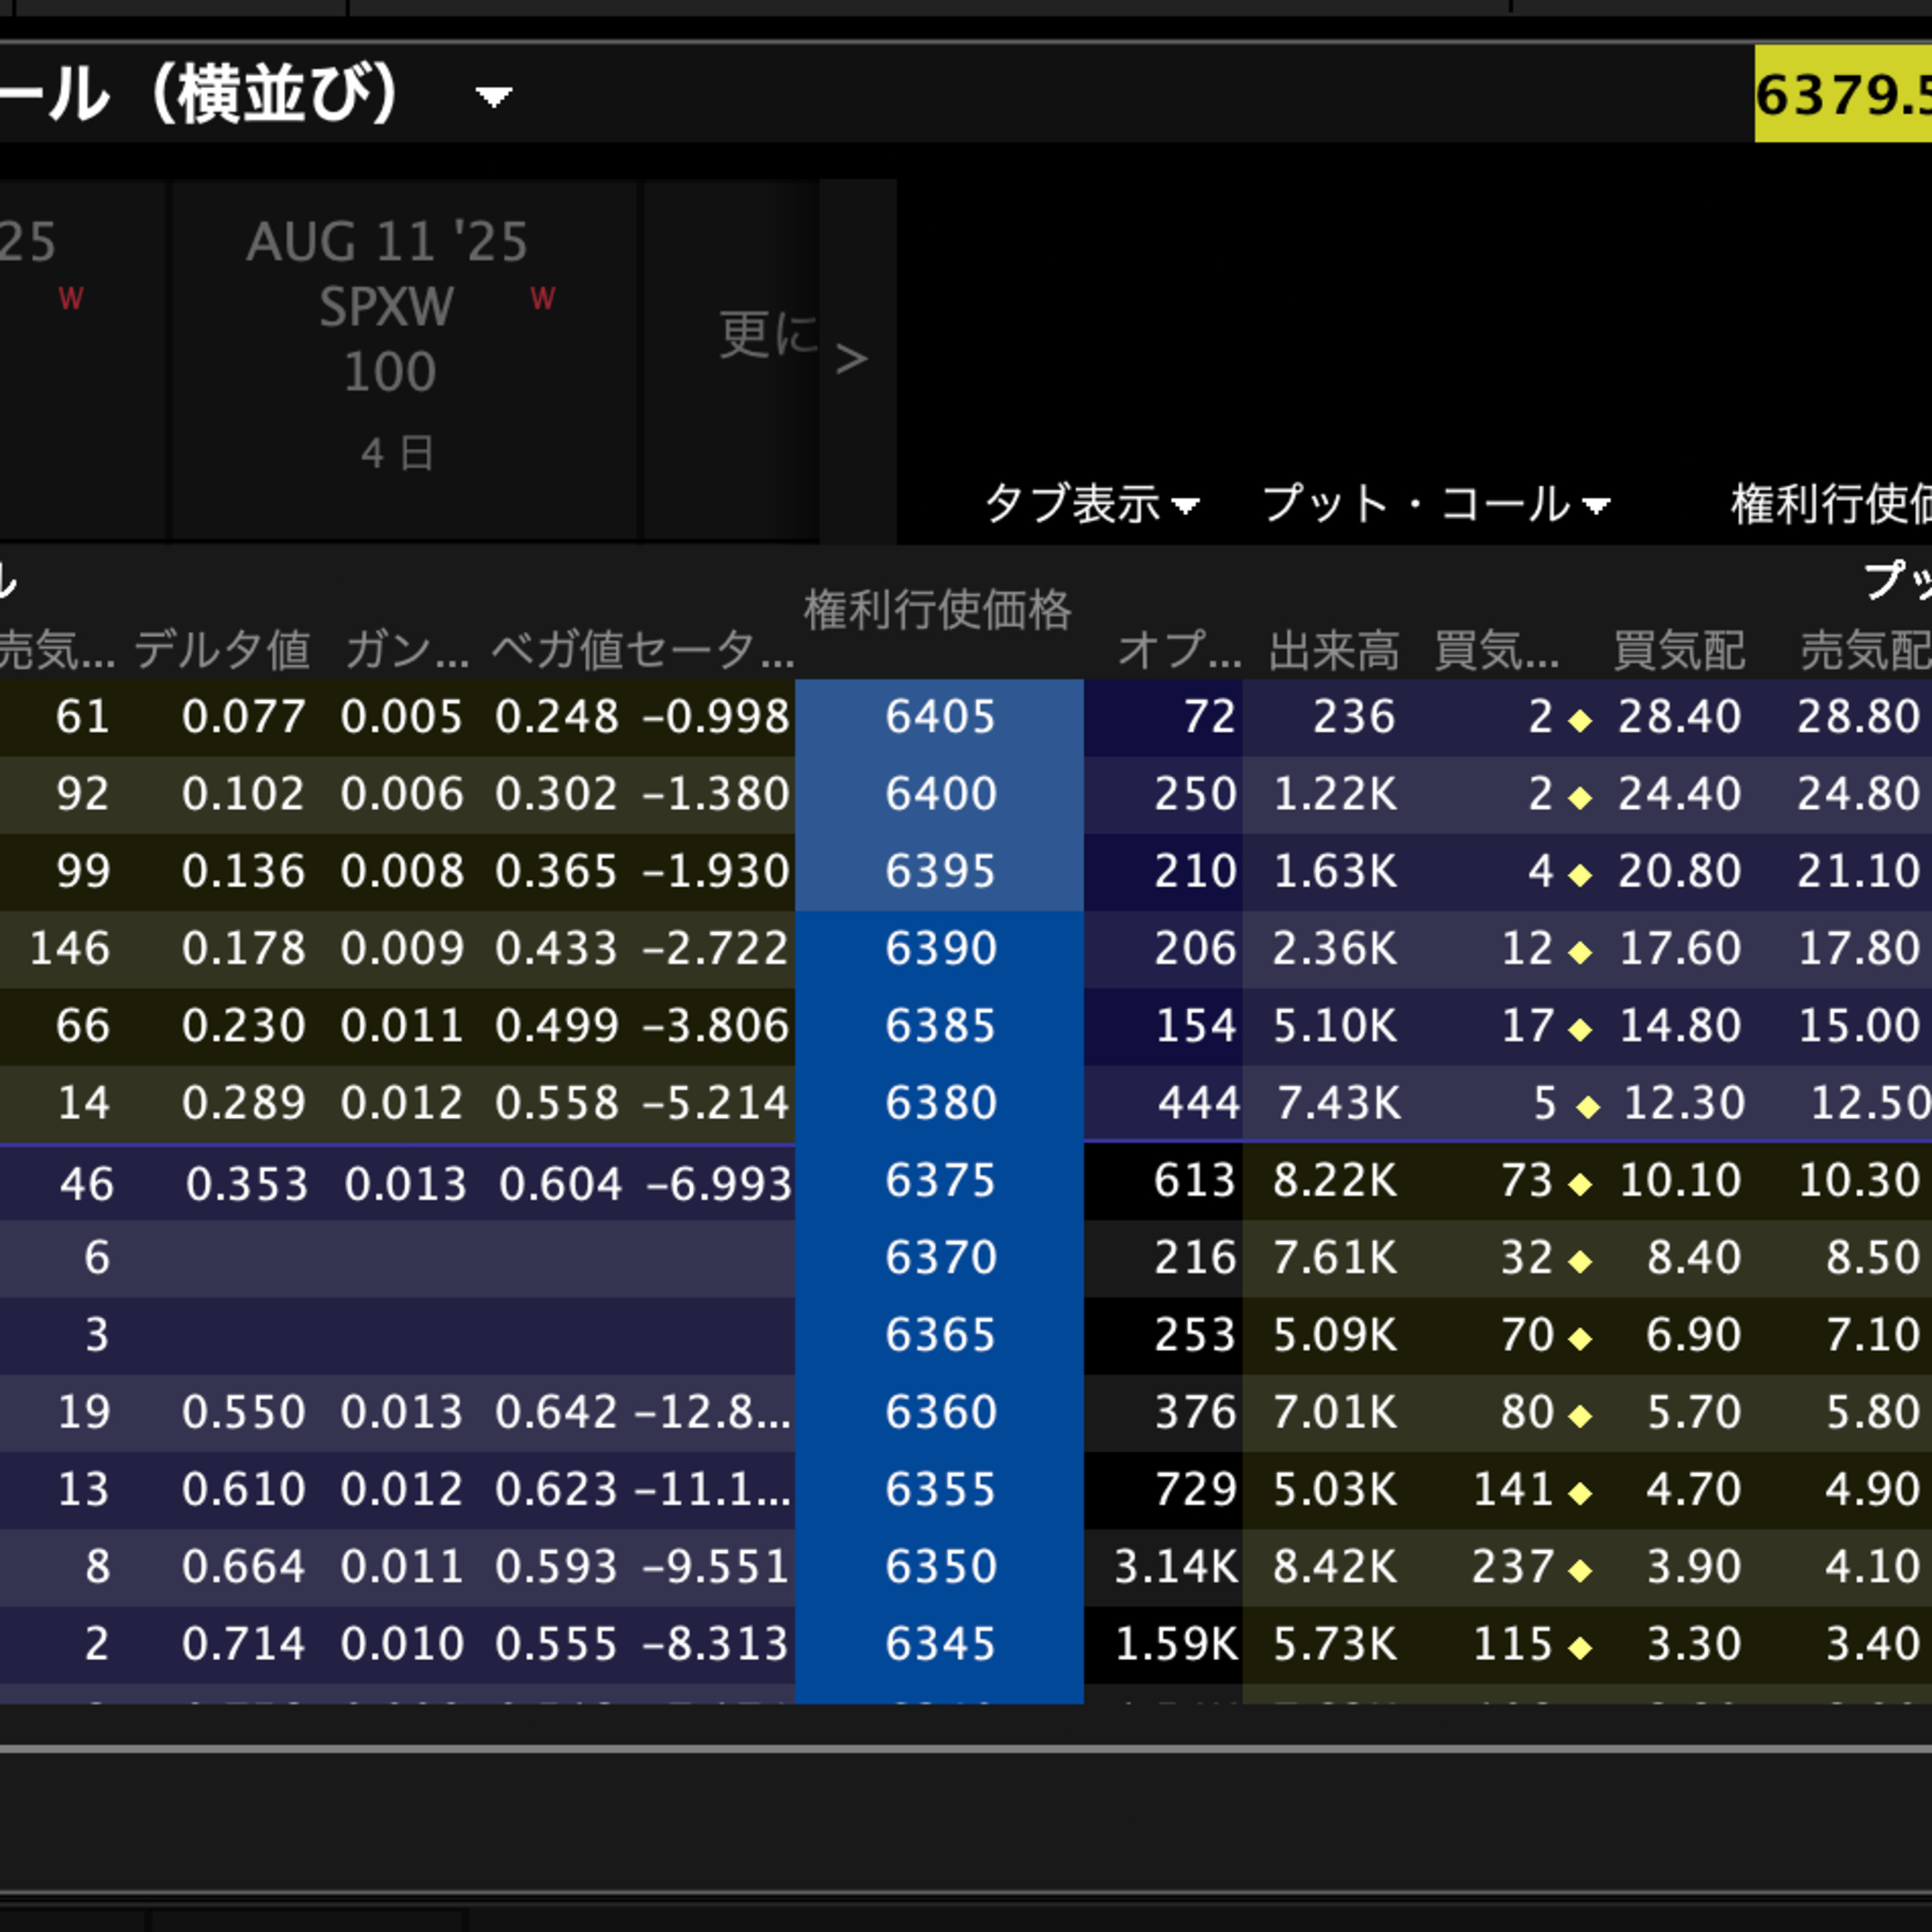
Task: Click the diamond icon next to bid 17.60
Action: [x=1580, y=952]
